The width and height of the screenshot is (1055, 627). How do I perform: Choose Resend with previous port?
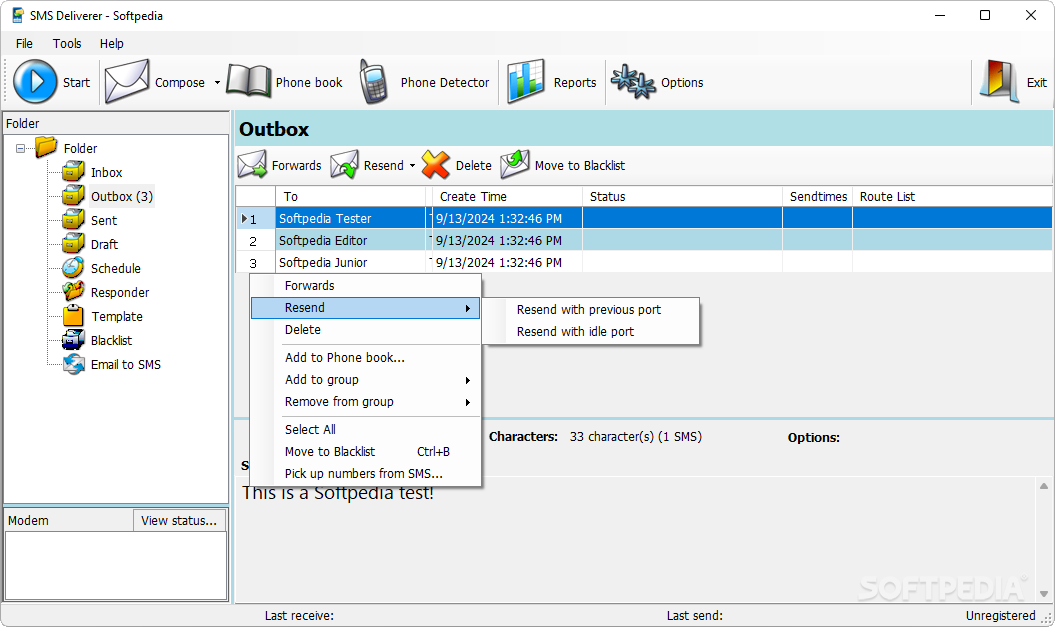point(589,309)
